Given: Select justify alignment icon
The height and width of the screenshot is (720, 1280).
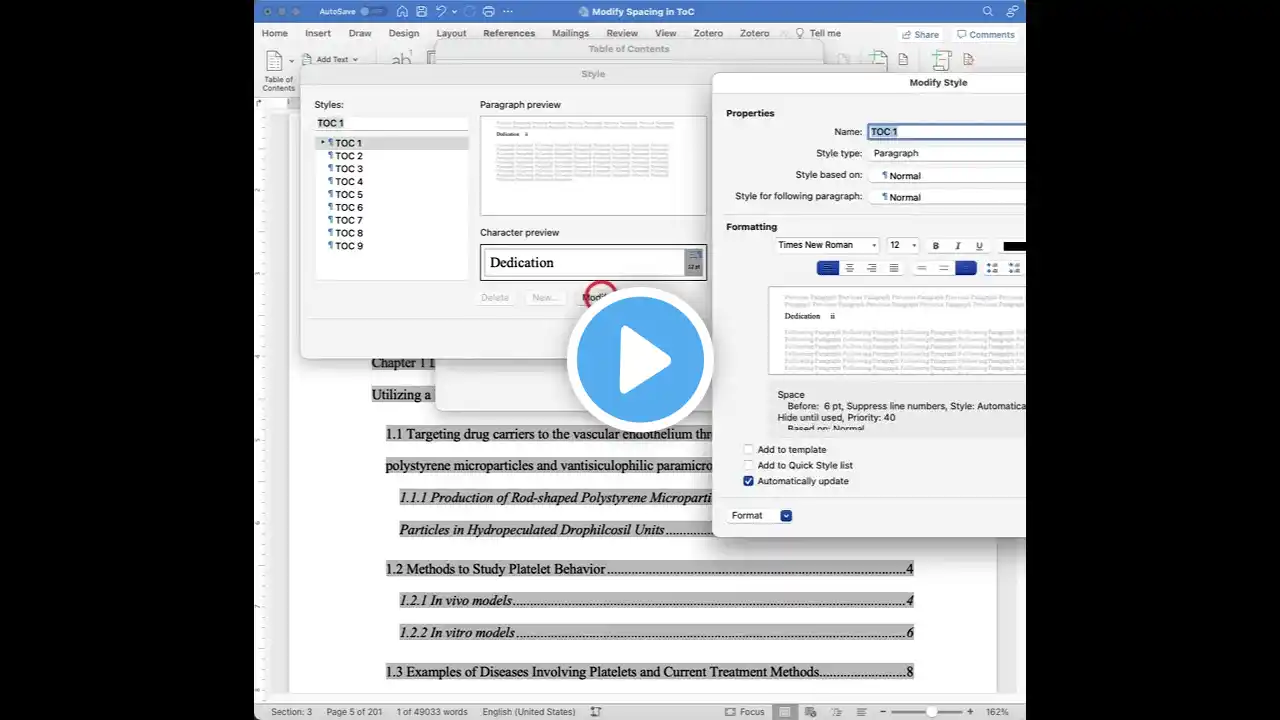Looking at the screenshot, I should pos(894,268).
